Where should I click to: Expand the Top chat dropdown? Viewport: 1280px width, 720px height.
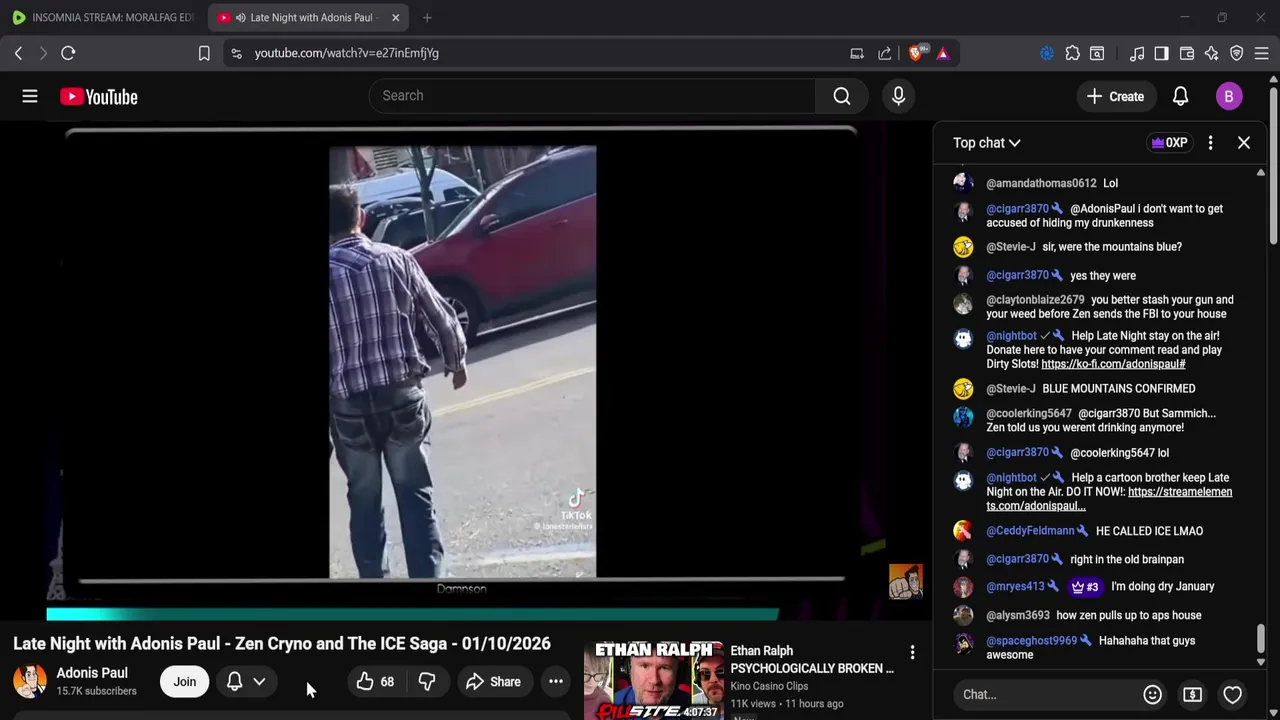987,143
